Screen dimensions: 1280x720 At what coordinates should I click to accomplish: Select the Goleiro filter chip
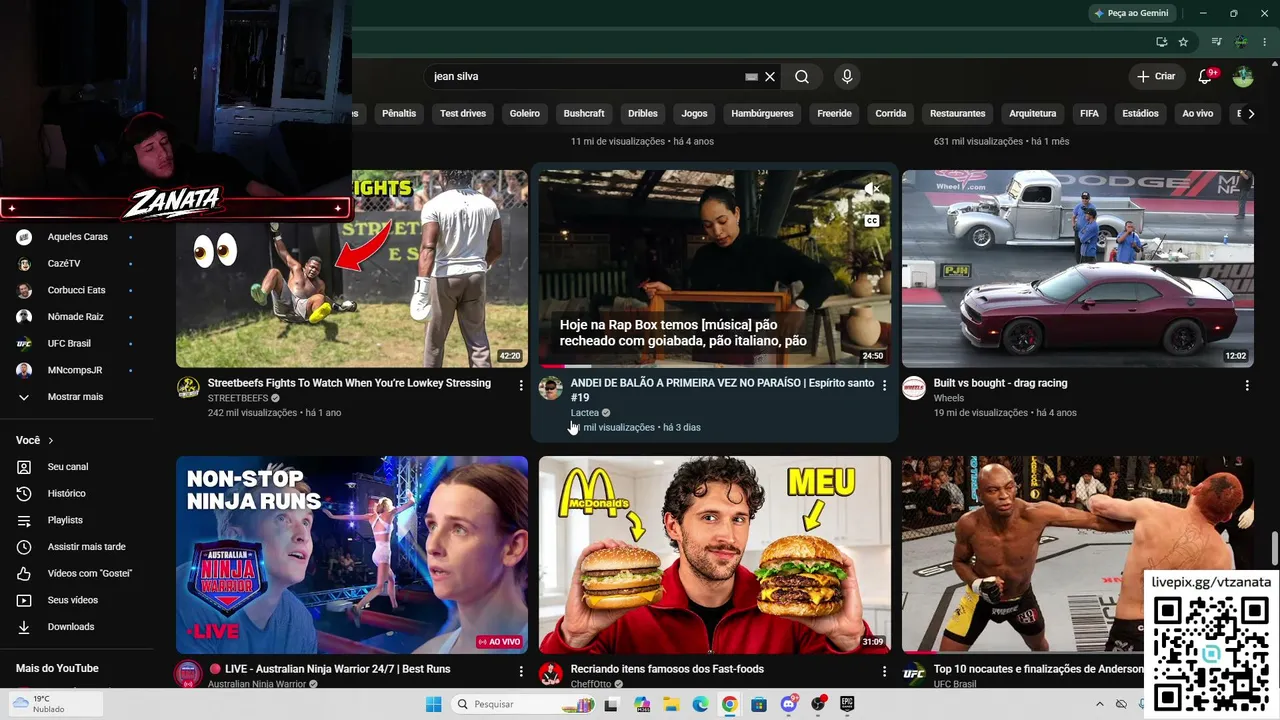pyautogui.click(x=525, y=114)
